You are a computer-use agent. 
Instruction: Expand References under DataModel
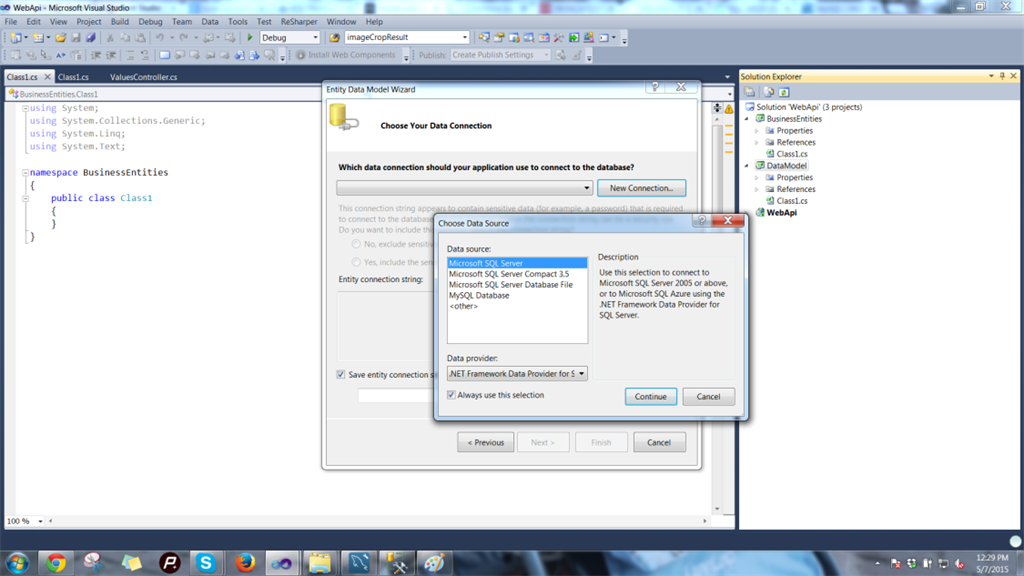pyautogui.click(x=758, y=189)
